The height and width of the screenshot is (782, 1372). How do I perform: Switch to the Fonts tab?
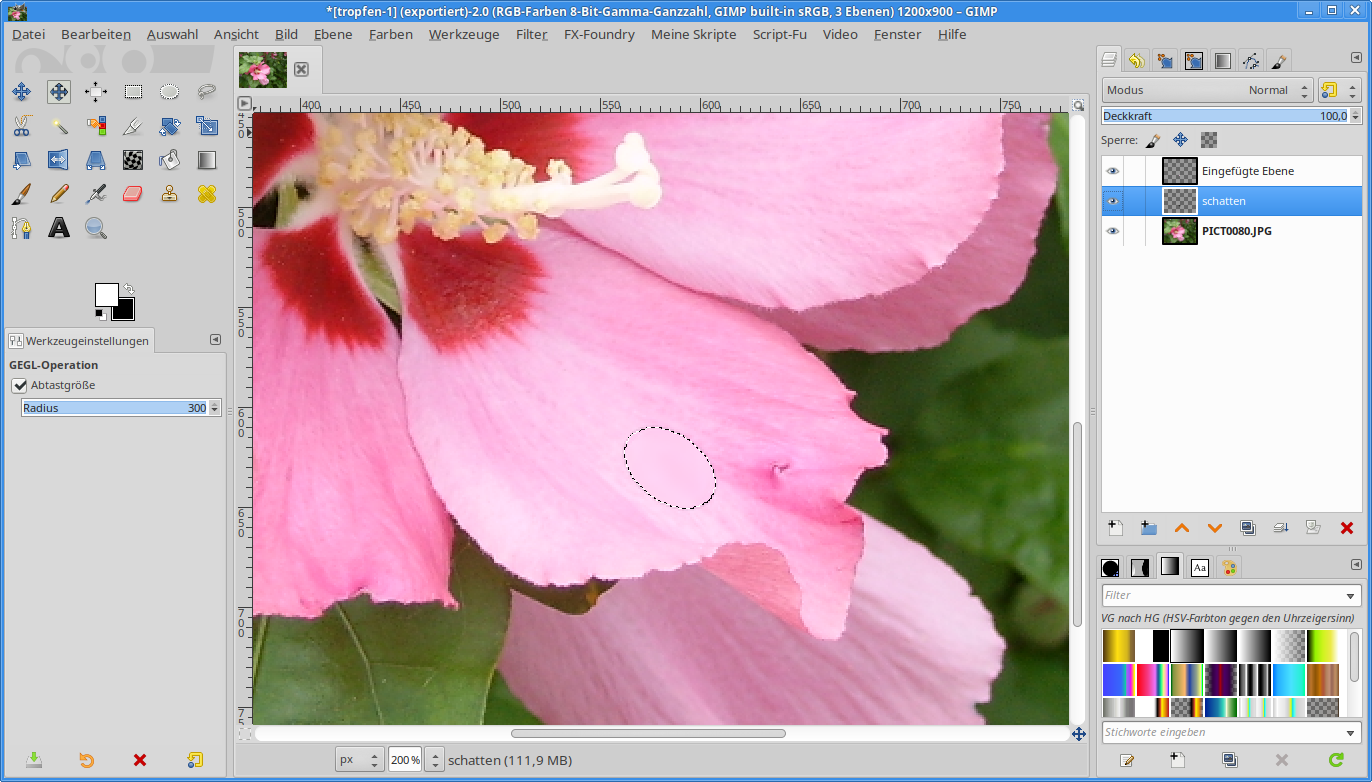point(1199,568)
